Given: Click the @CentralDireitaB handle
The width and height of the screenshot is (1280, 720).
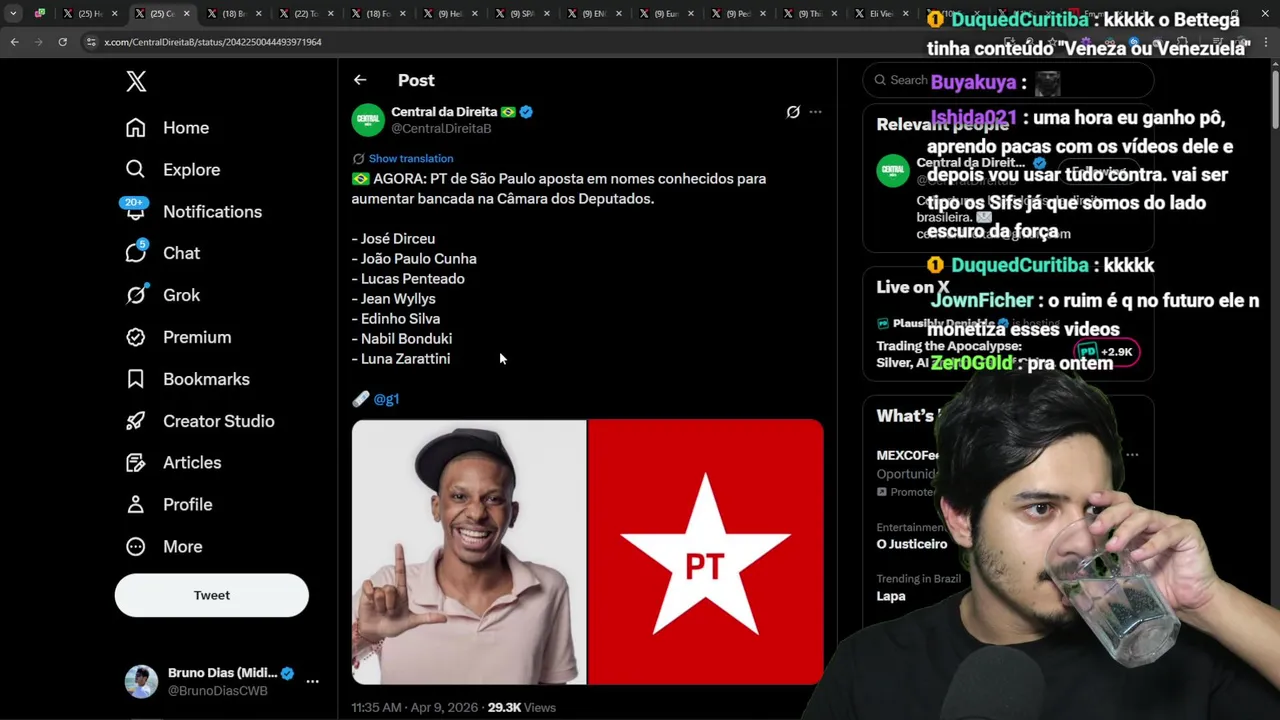Looking at the screenshot, I should (x=441, y=129).
